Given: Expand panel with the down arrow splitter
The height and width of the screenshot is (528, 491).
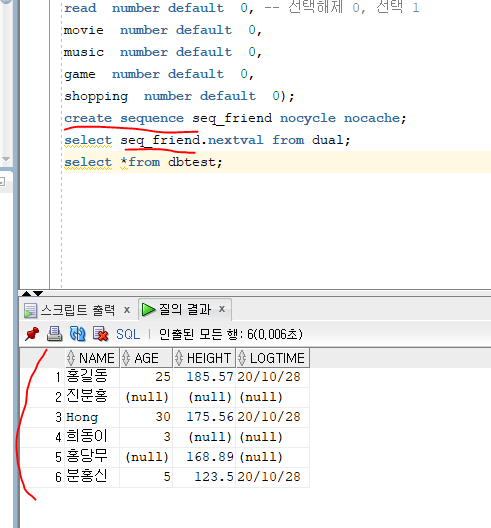Looking at the screenshot, I should pos(38,294).
